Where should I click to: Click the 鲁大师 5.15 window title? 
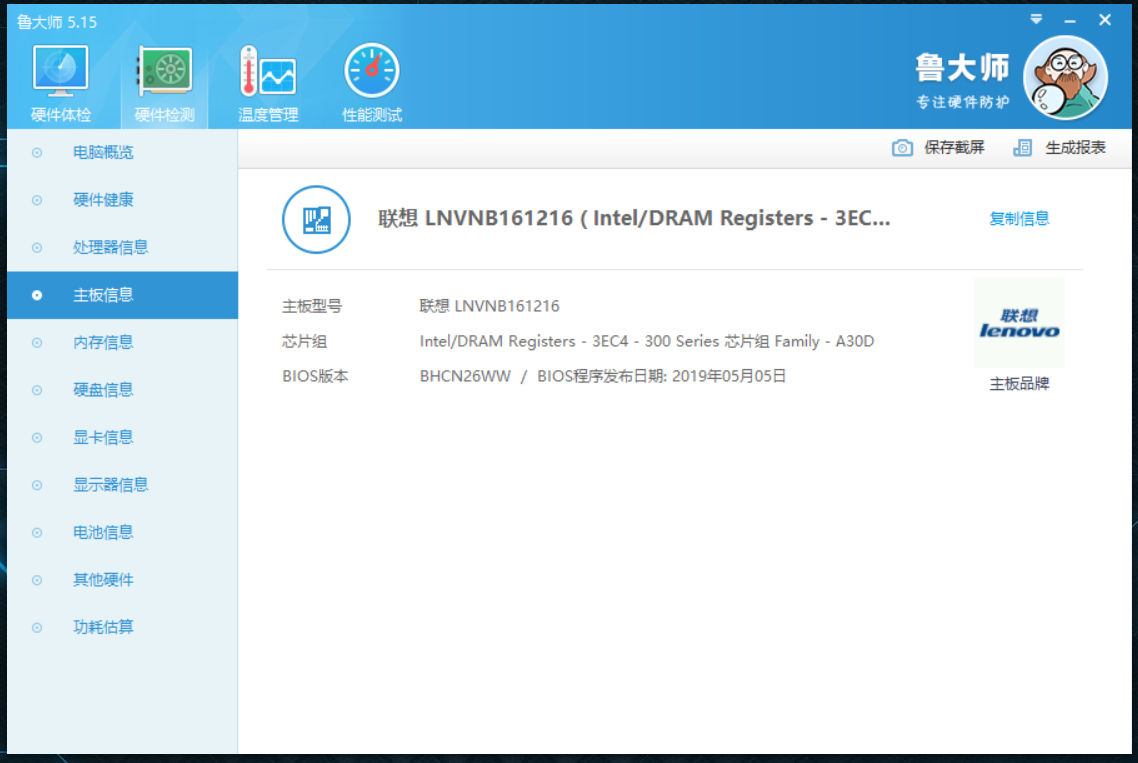57,22
